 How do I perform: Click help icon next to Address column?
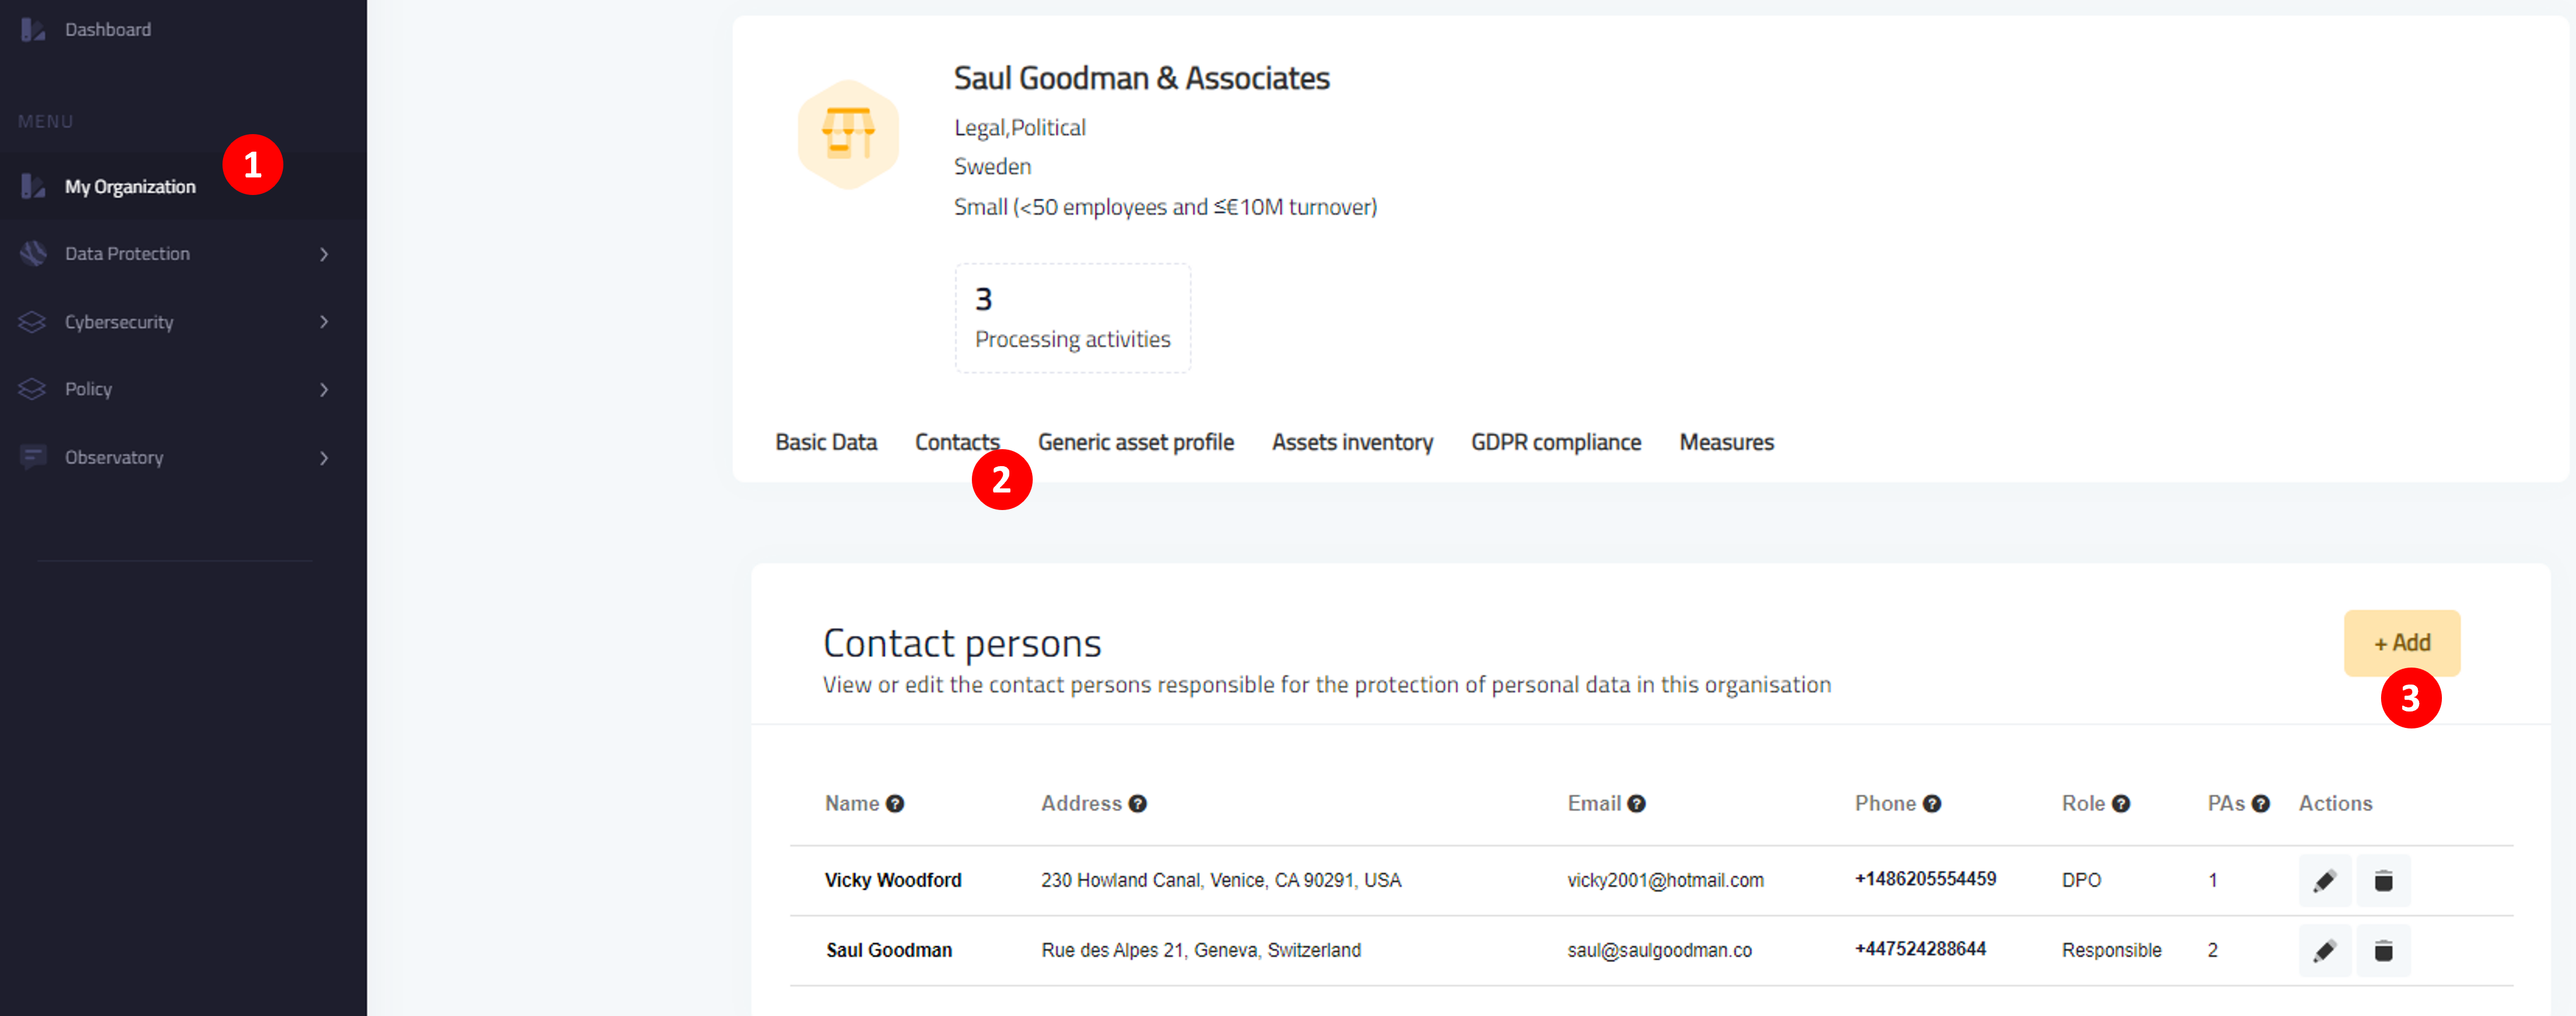(x=1138, y=804)
